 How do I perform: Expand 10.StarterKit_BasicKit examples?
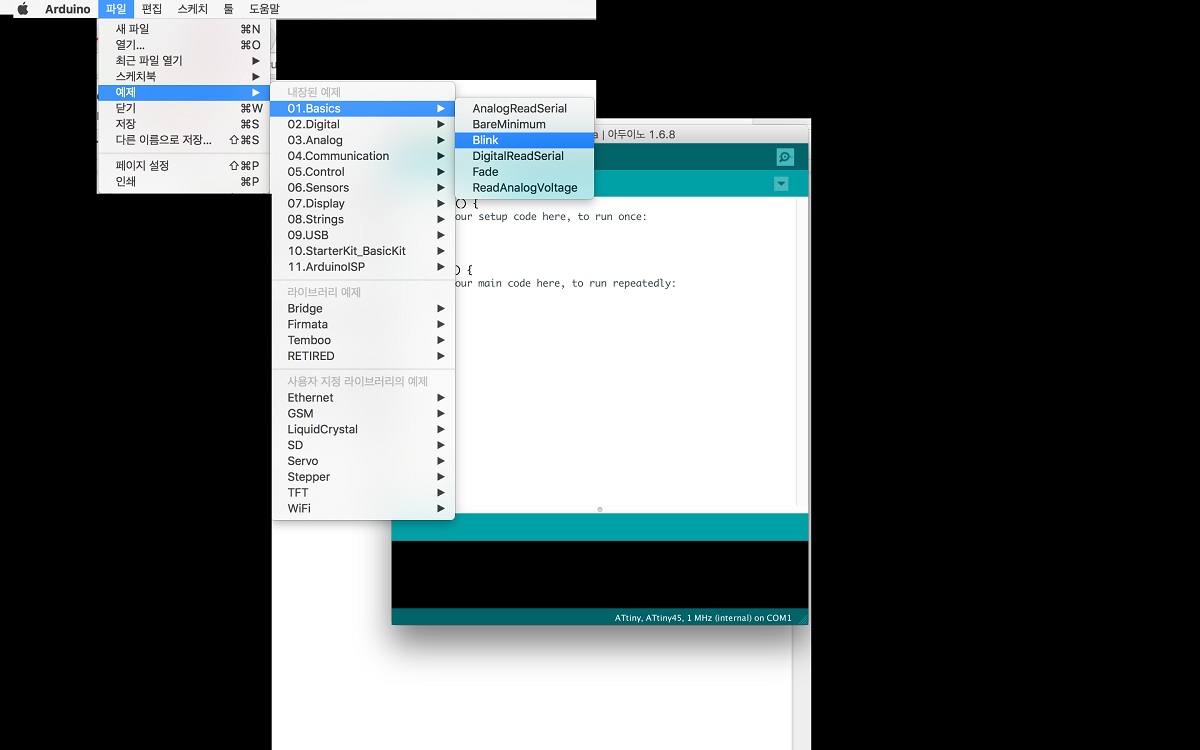point(363,251)
